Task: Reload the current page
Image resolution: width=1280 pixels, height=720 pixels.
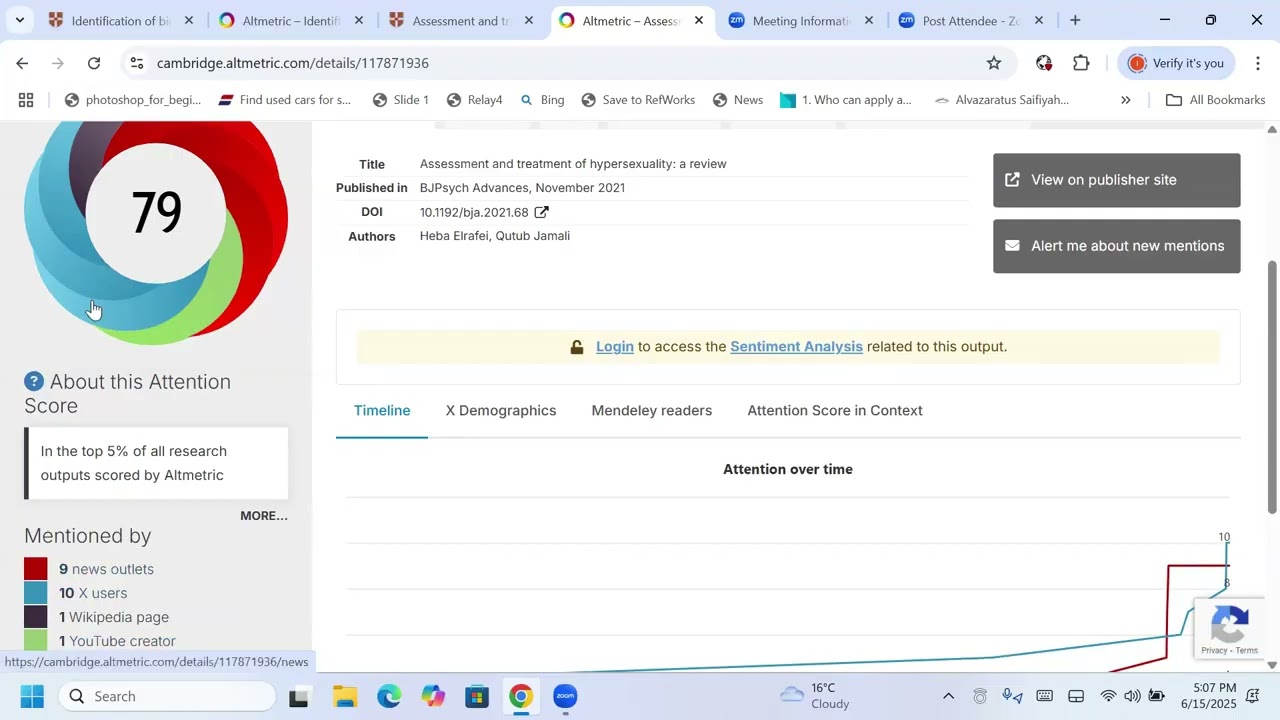Action: [94, 63]
